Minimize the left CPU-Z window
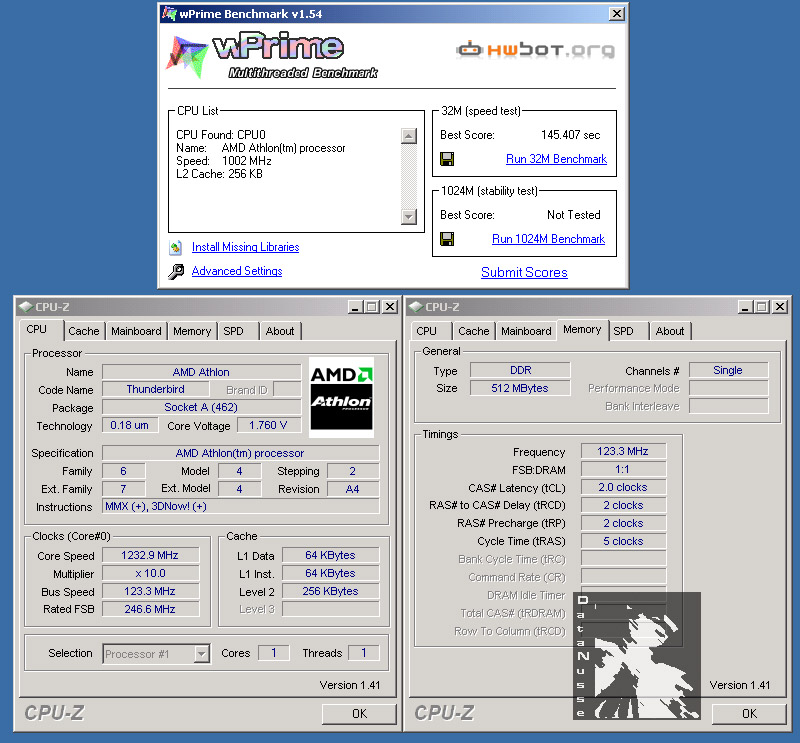The width and height of the screenshot is (800, 743). tap(355, 307)
